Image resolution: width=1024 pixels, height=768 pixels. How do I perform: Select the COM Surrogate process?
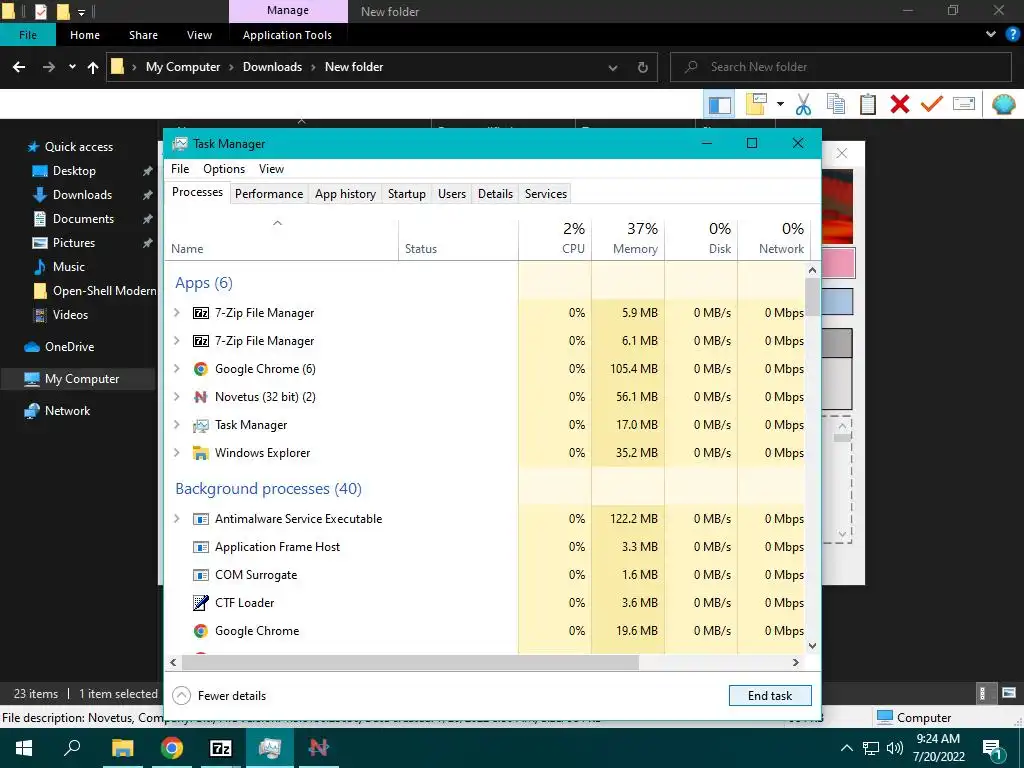click(485, 575)
